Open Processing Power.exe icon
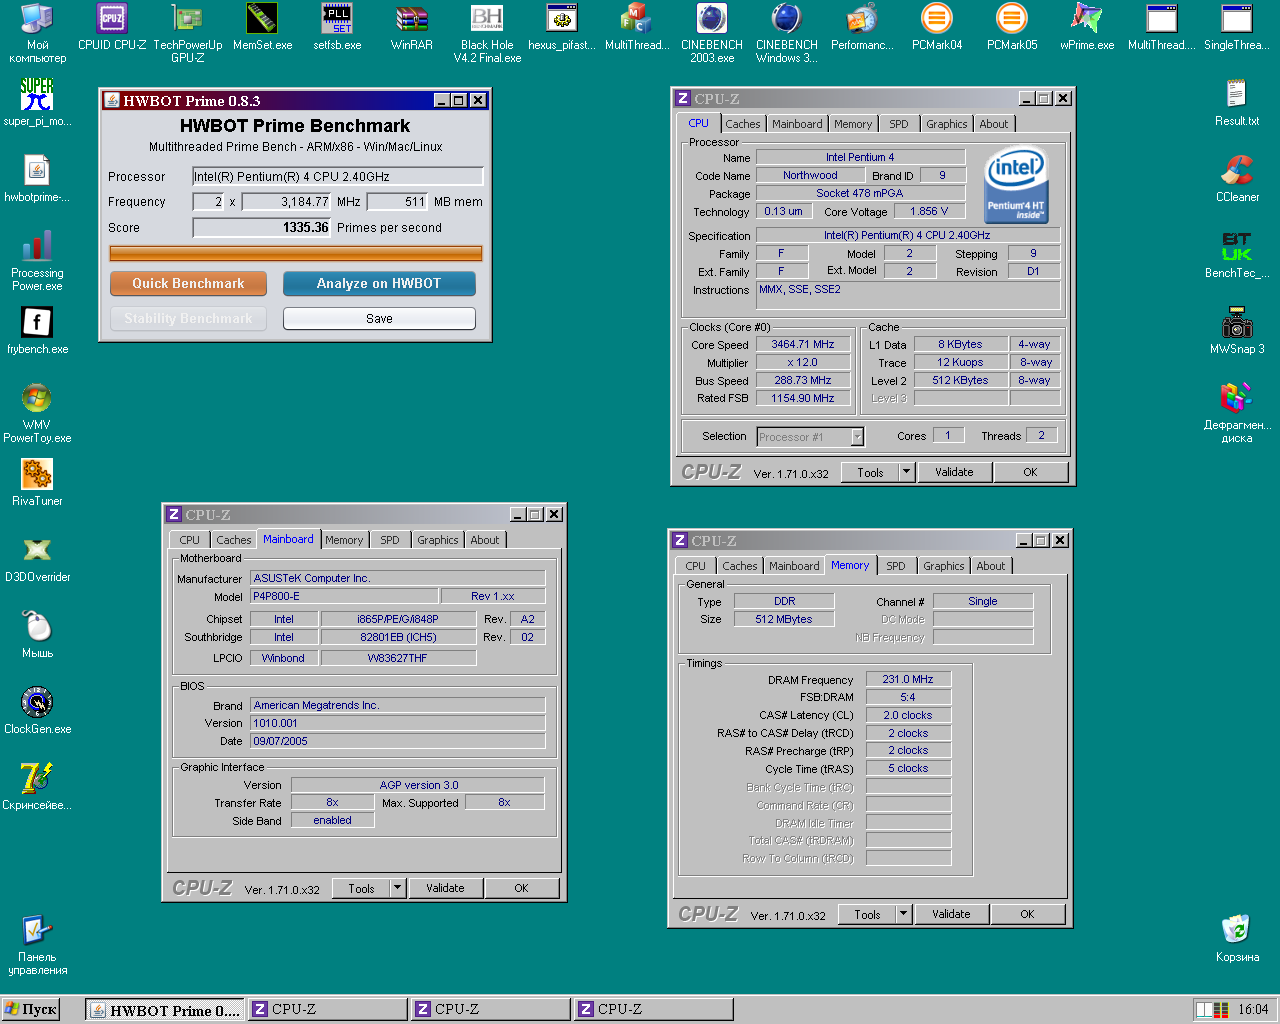Screen dimensions: 1280x1024 pyautogui.click(x=37, y=261)
